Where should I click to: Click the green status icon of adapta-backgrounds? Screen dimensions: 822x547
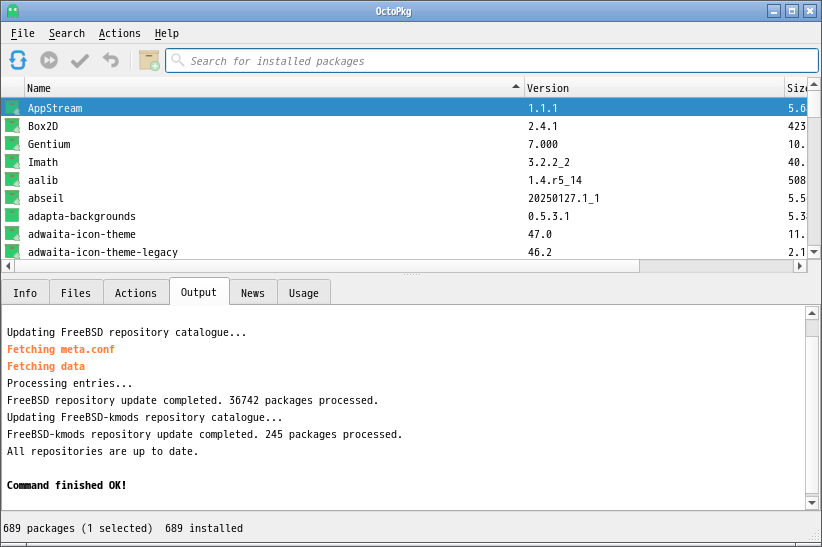pyautogui.click(x=13, y=216)
